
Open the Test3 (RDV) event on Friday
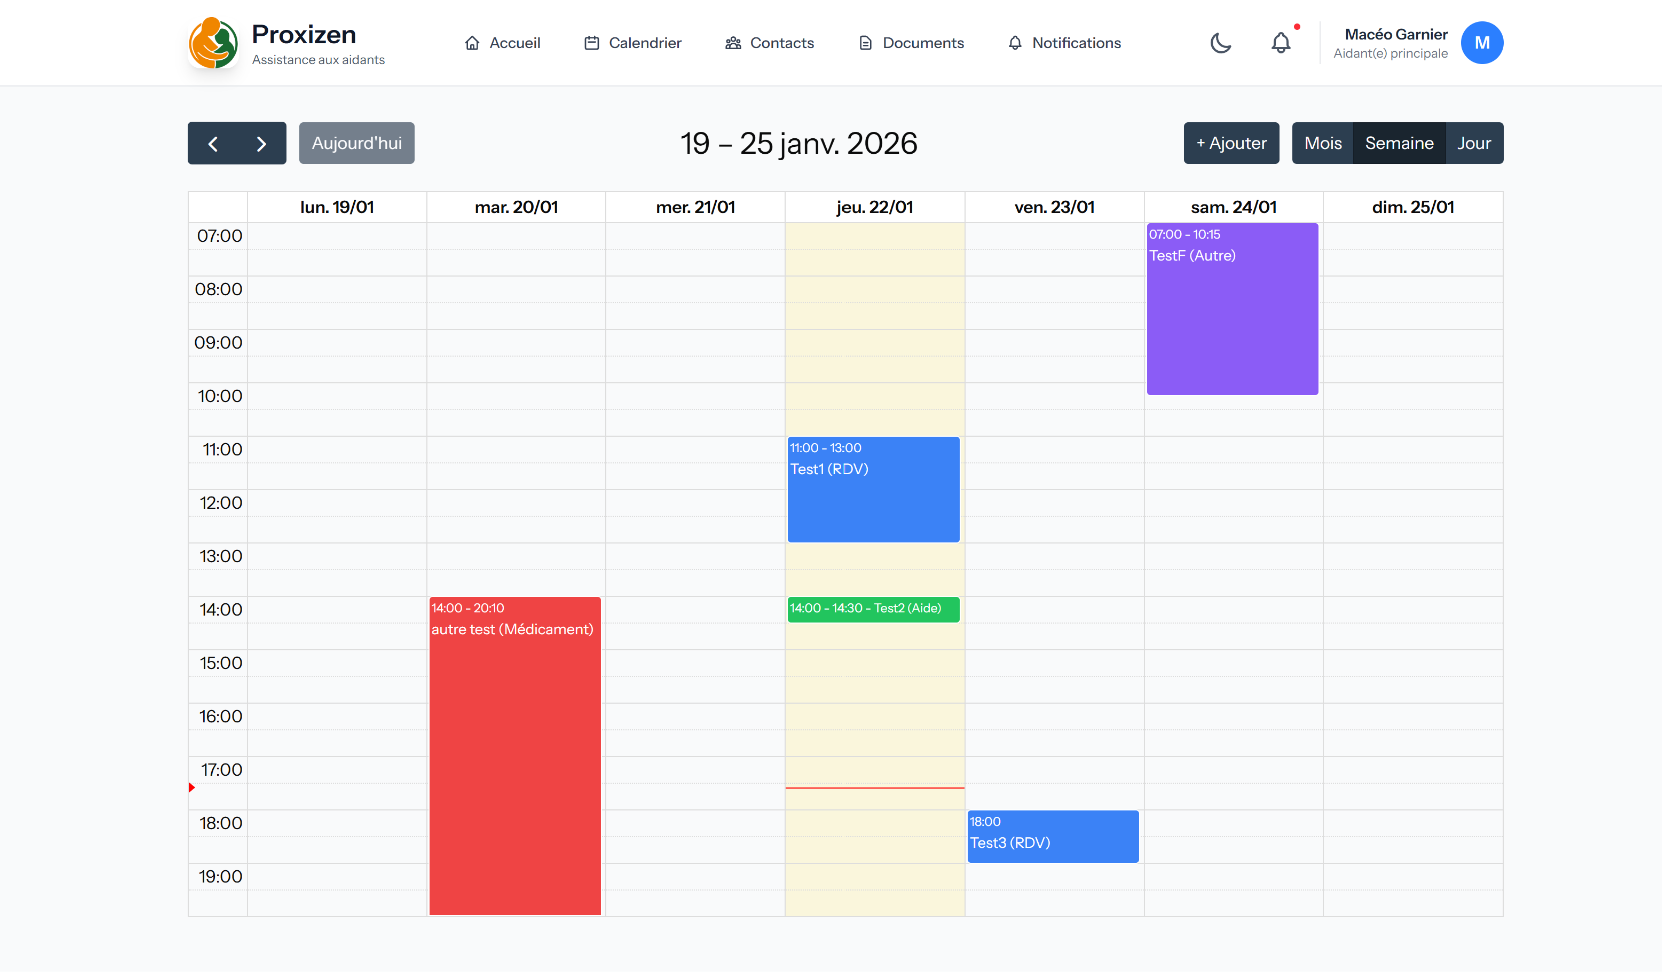coord(1053,836)
